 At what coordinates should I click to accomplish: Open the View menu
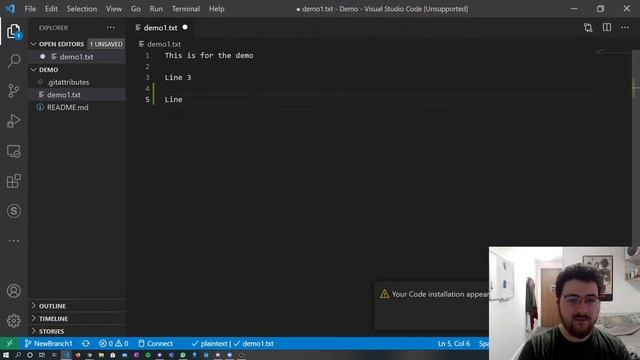(114, 9)
